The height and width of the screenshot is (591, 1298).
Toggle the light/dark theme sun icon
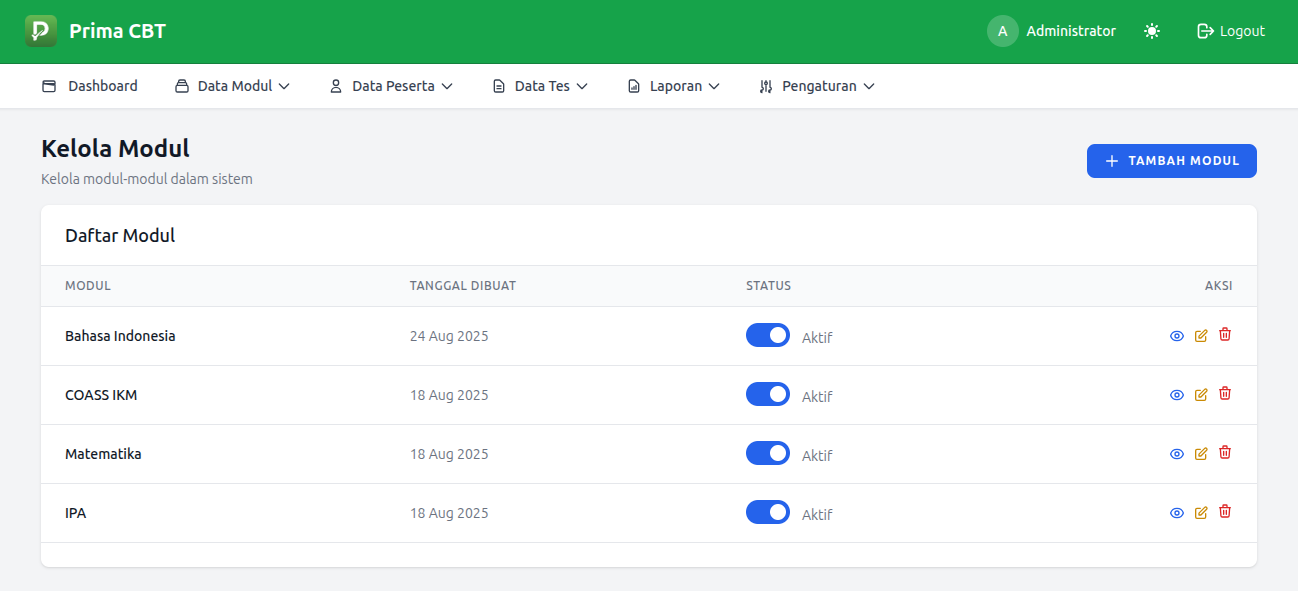coord(1152,31)
